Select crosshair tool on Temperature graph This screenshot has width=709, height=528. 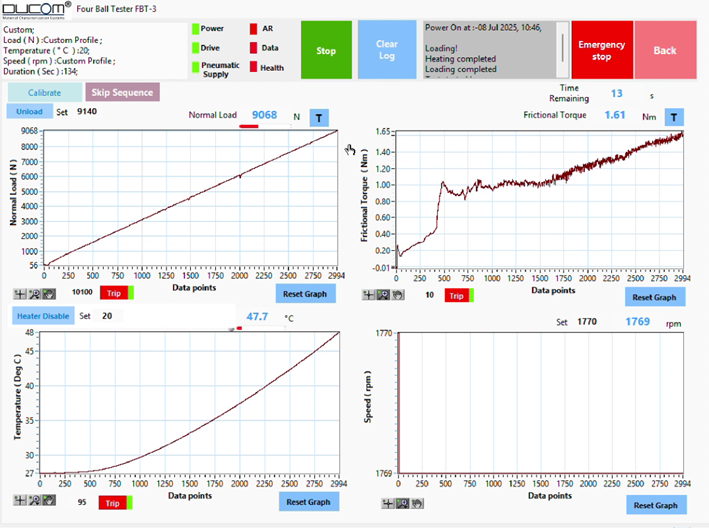(20, 501)
